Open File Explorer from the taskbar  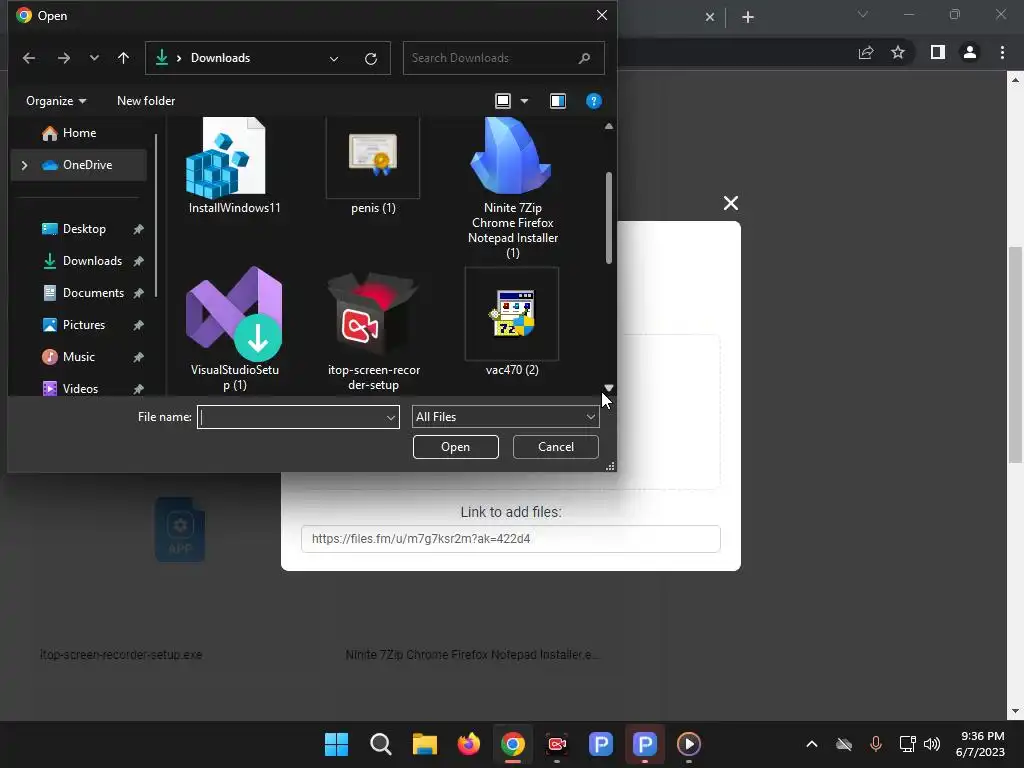pyautogui.click(x=424, y=744)
